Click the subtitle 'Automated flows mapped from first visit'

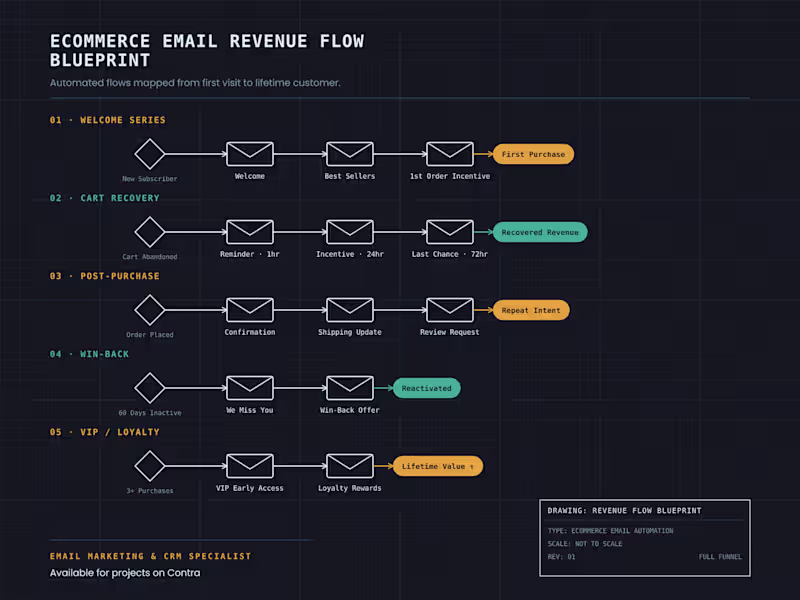pyautogui.click(x=195, y=83)
